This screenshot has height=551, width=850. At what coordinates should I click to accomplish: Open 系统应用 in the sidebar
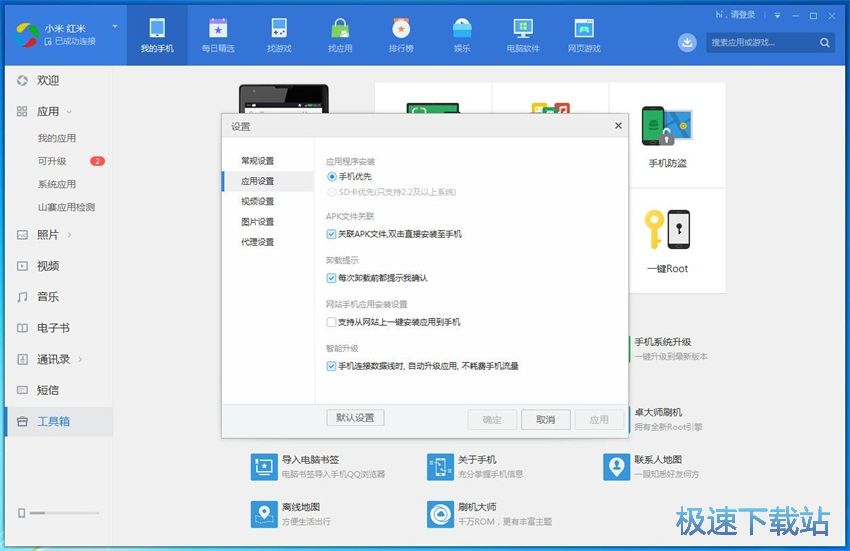coord(56,184)
